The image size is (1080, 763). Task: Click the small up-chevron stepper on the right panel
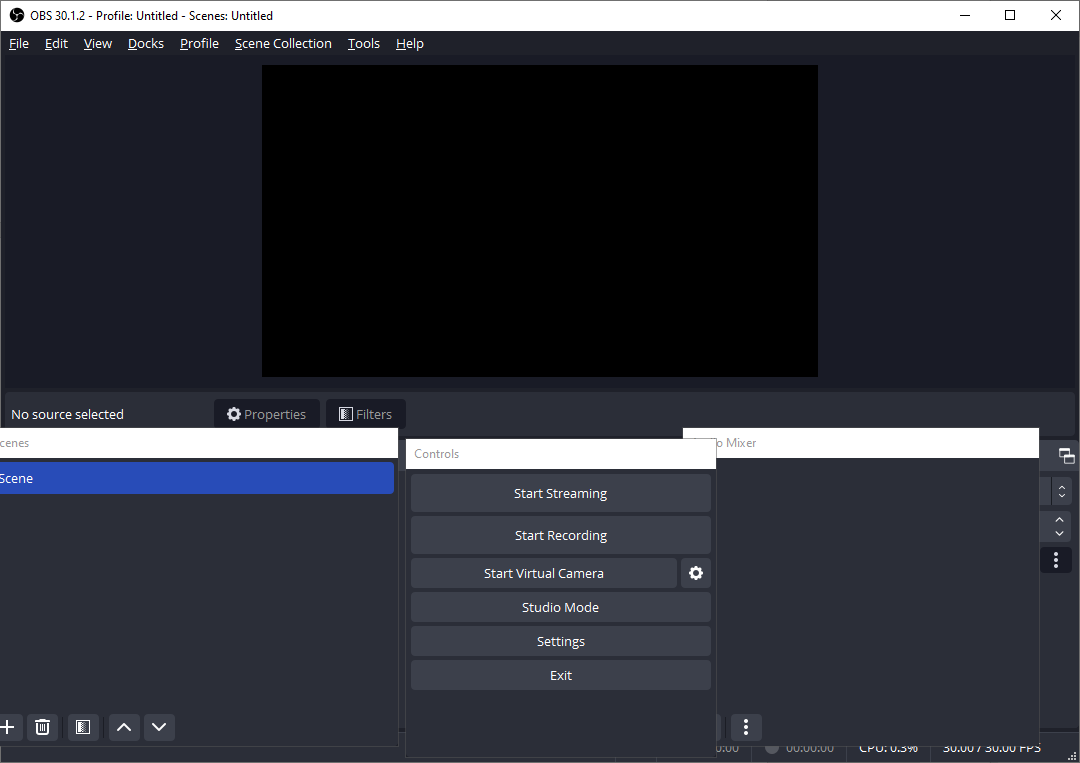[1056, 486]
